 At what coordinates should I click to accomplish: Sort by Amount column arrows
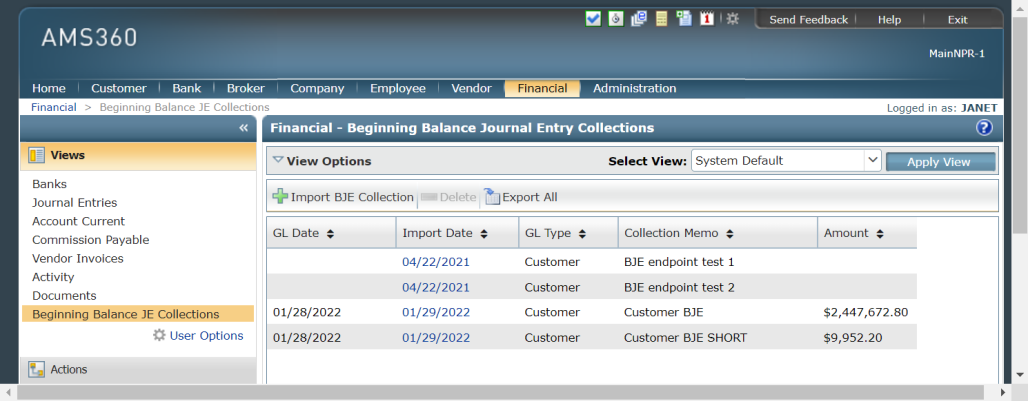point(880,234)
